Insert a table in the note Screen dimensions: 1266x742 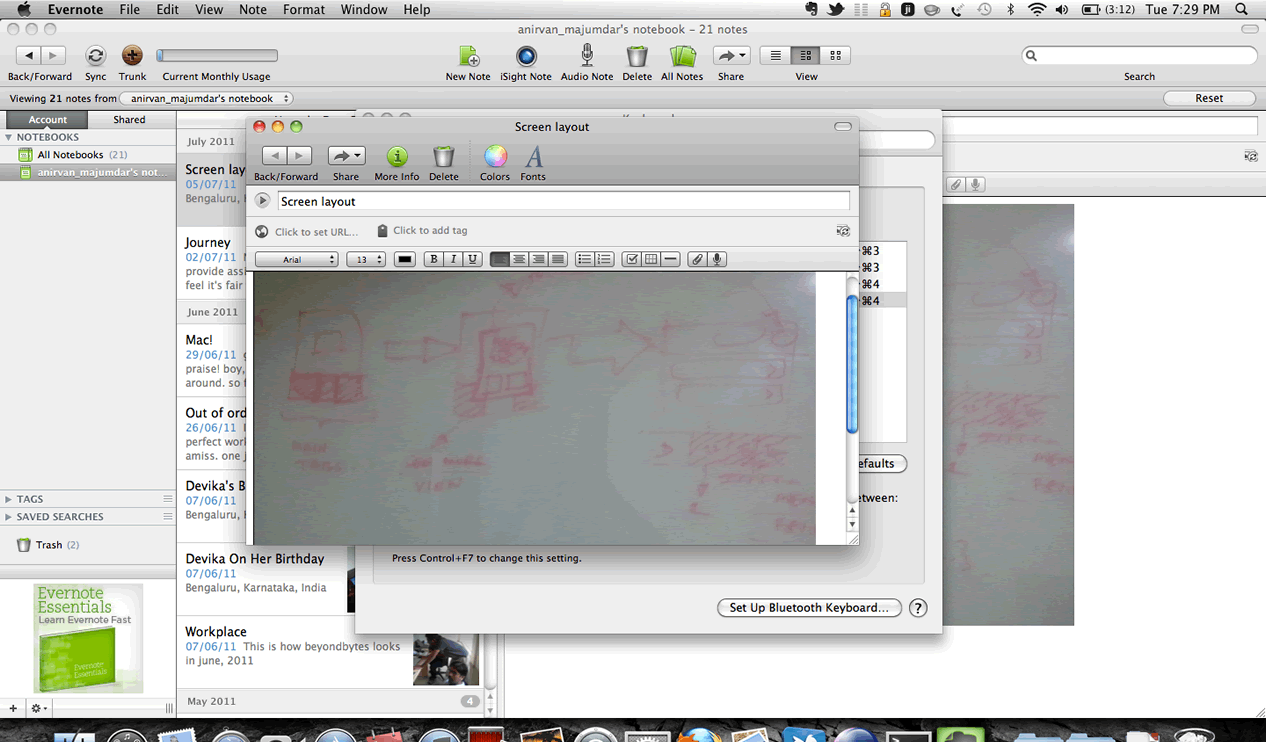click(651, 259)
